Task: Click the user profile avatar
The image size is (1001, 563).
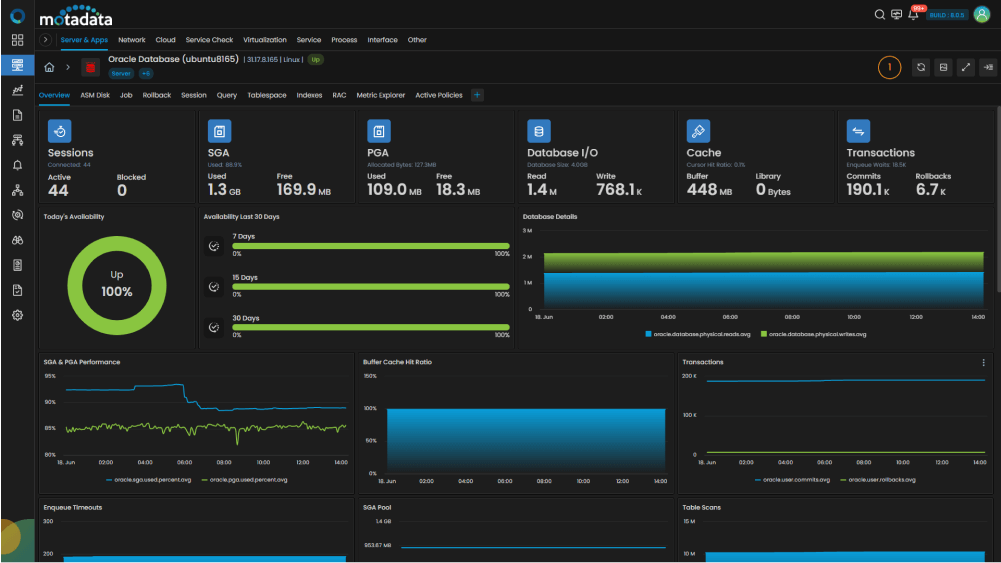Action: 982,15
